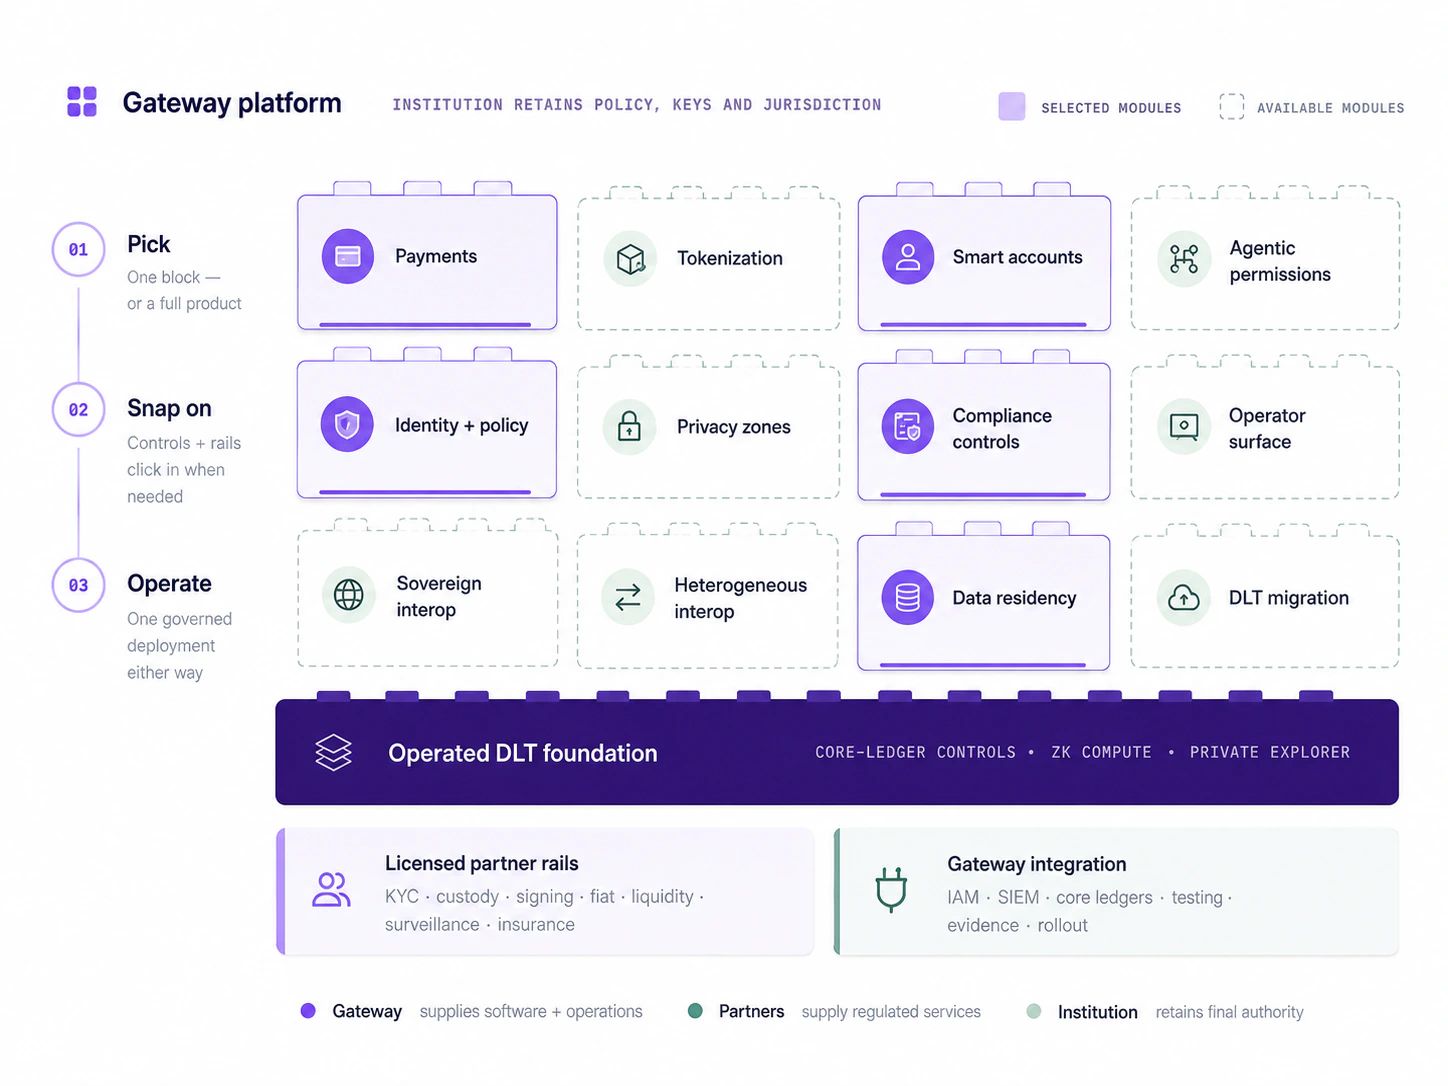Click 'supplies software + operations' text

(x=531, y=1011)
